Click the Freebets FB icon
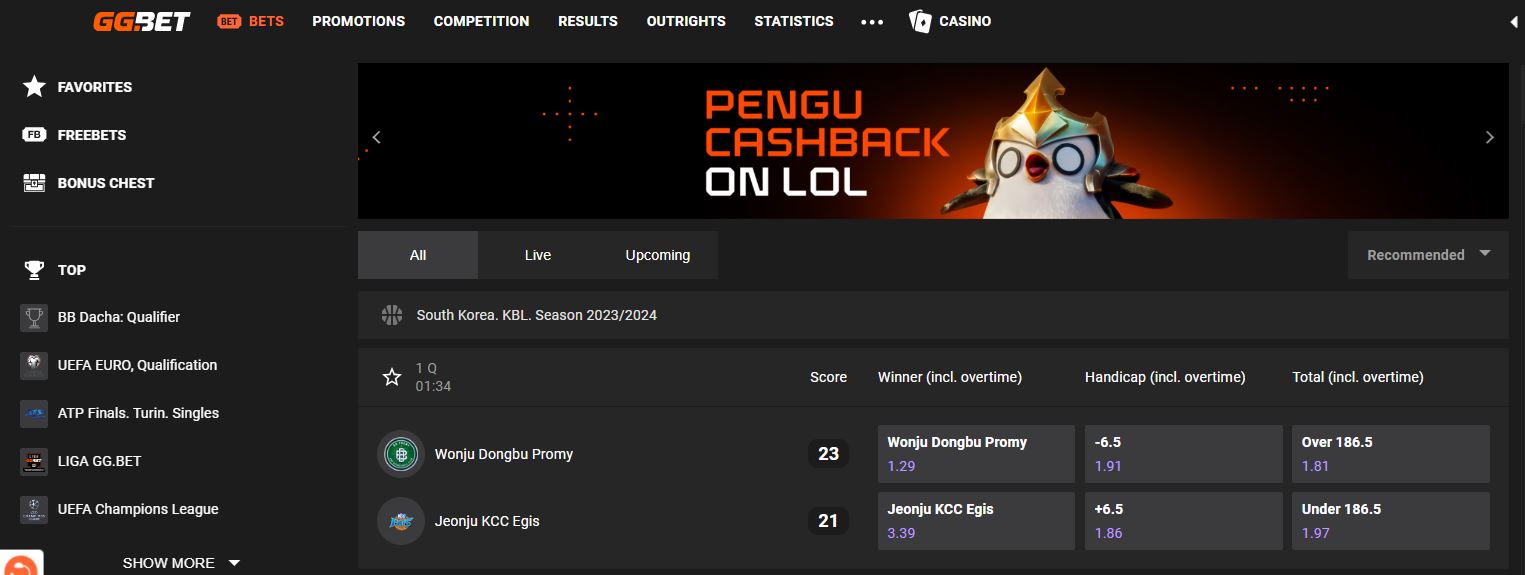This screenshot has height=575, width=1525. (34, 135)
